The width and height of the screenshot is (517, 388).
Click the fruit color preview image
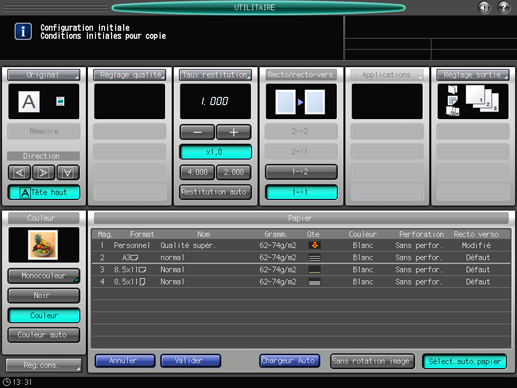[x=43, y=245]
